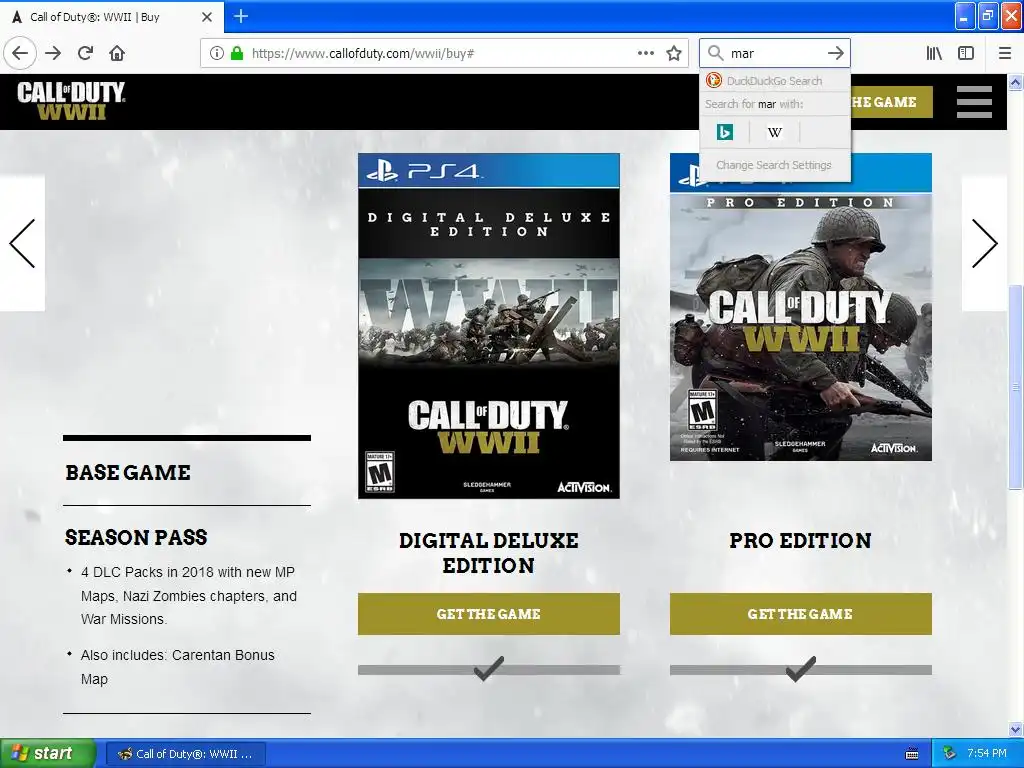Open the Library toolbar icon

tap(934, 53)
